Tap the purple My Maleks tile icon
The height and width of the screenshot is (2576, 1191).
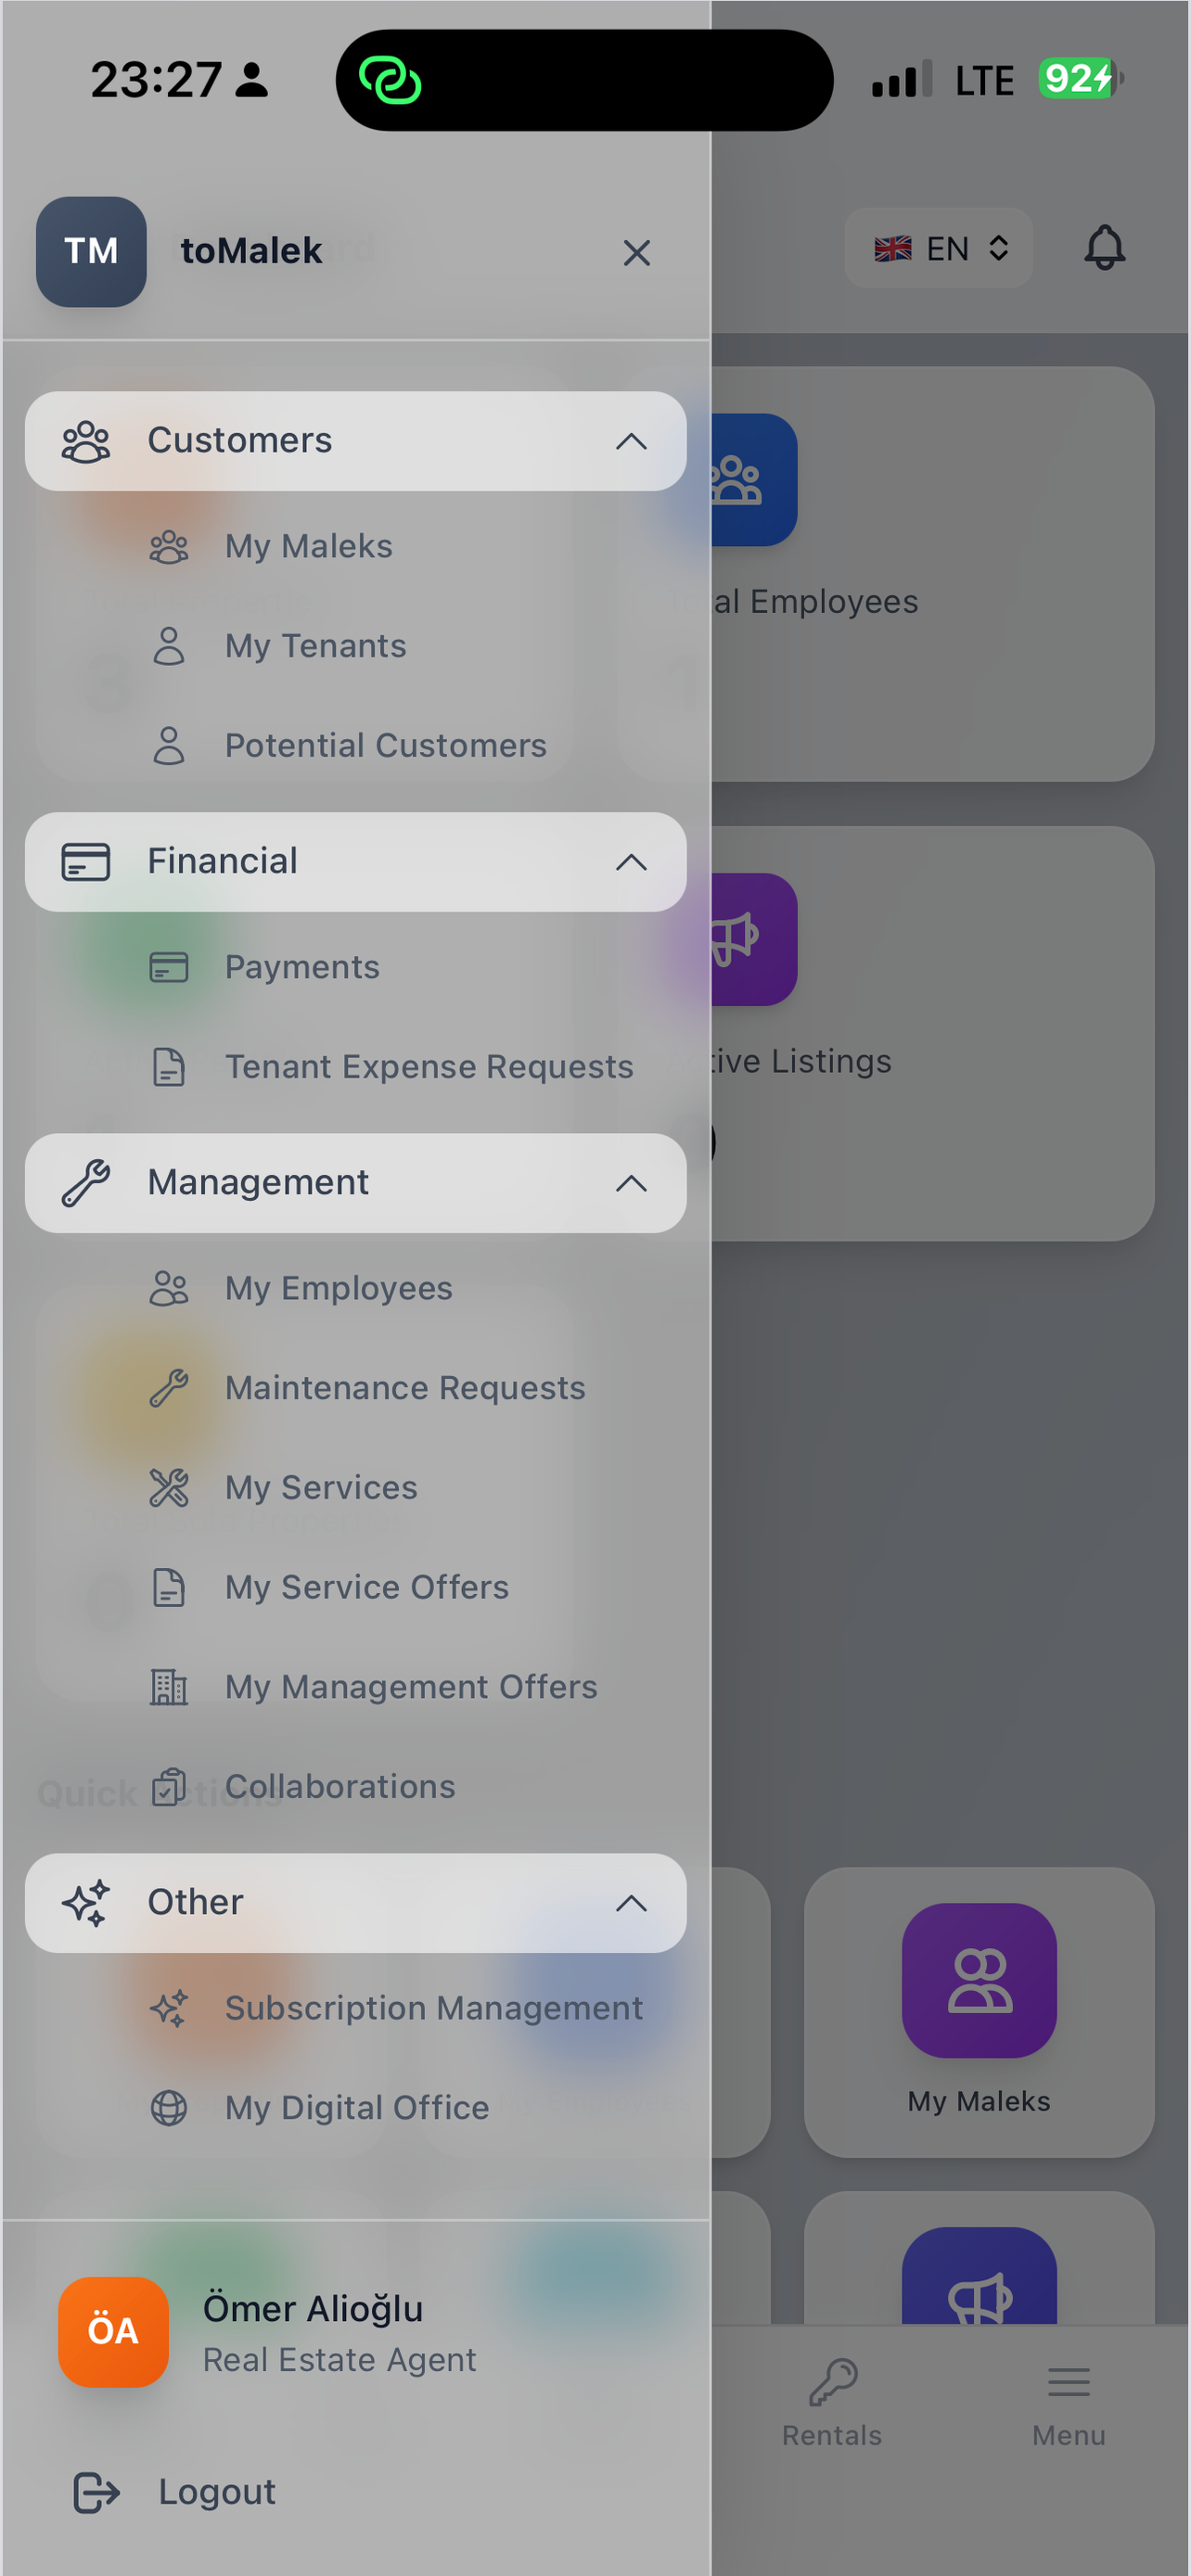pos(979,1980)
